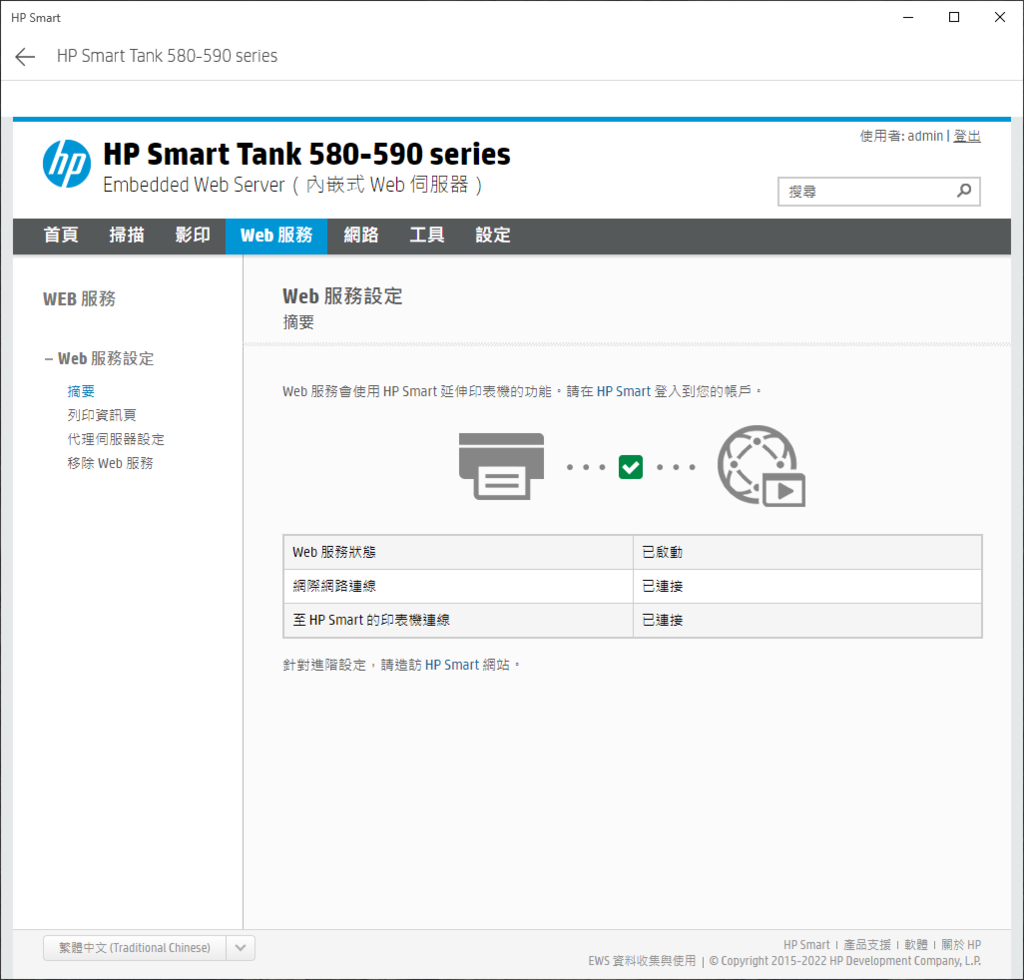Maximize the HP Smart window
Image resolution: width=1024 pixels, height=980 pixels.
(954, 18)
